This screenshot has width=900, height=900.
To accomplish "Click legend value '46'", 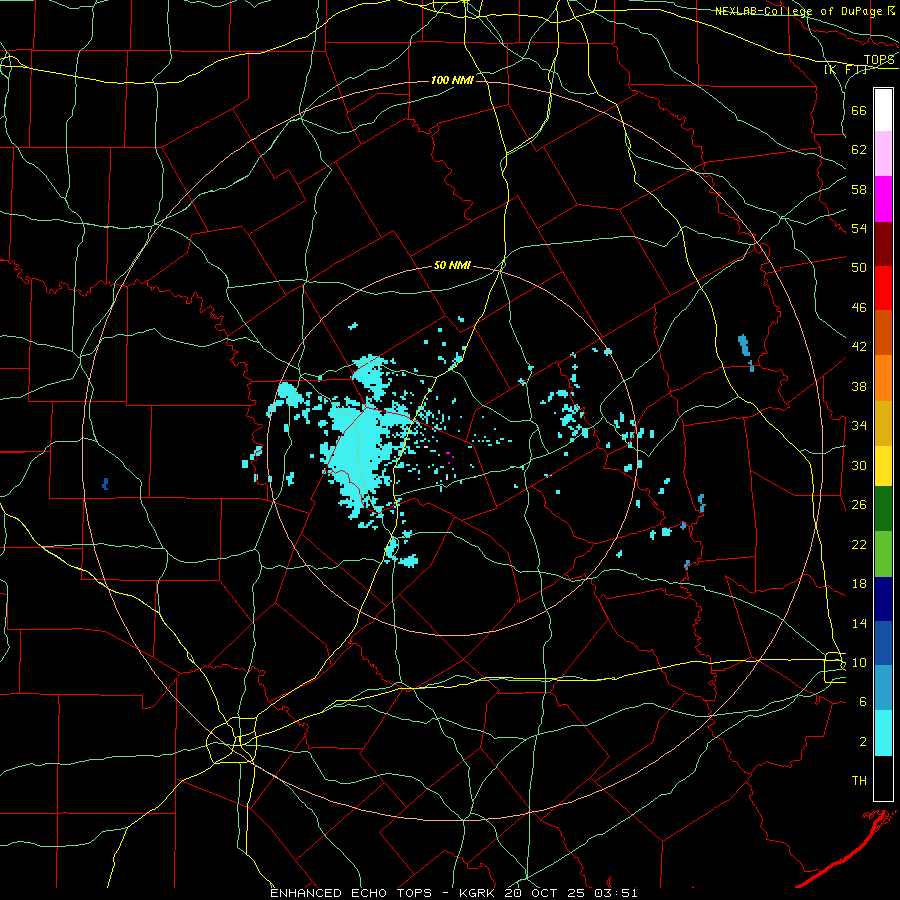I will coord(859,307).
